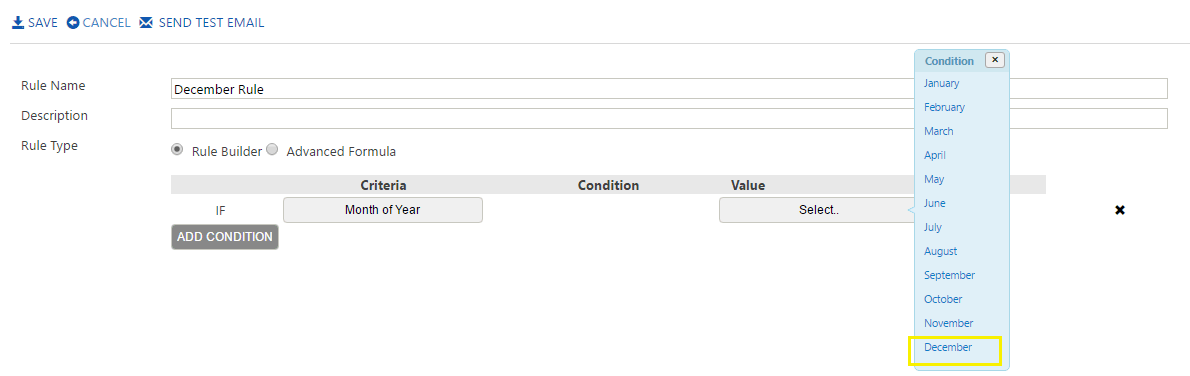Choose December from the Condition list
The width and height of the screenshot is (1190, 376).
tap(948, 347)
